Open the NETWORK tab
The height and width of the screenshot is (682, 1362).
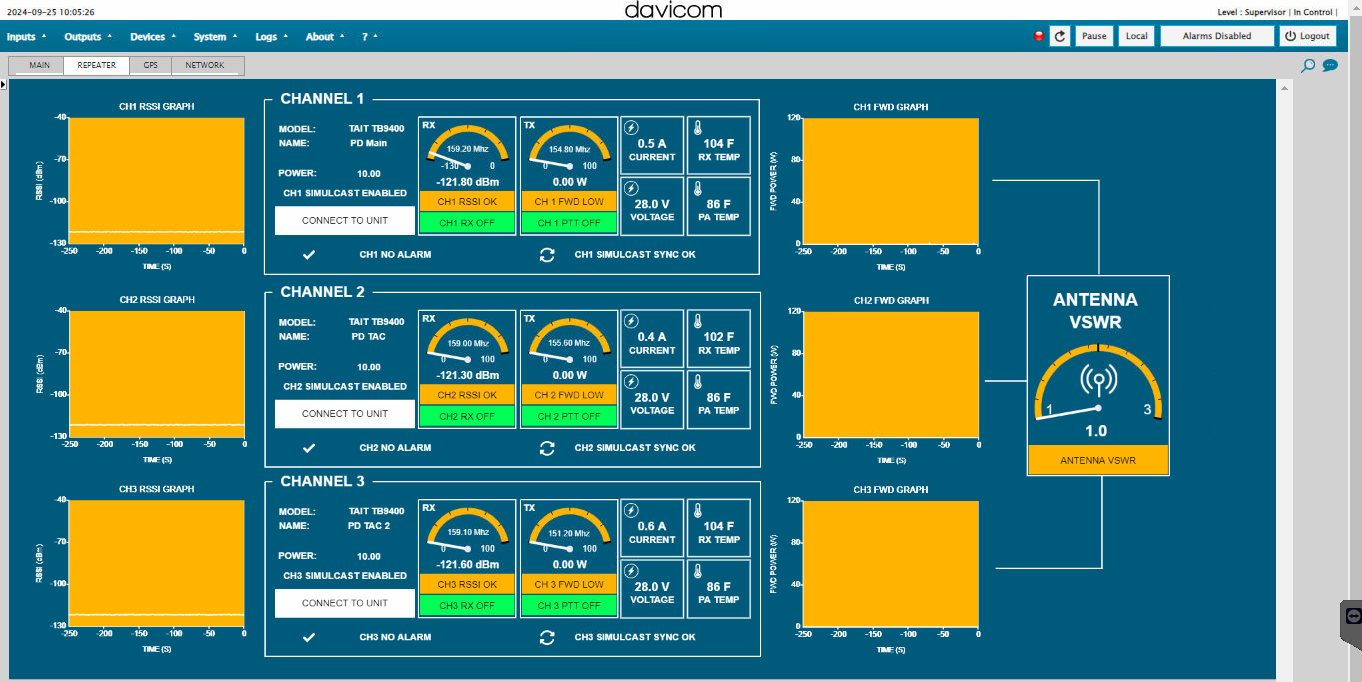pyautogui.click(x=207, y=66)
